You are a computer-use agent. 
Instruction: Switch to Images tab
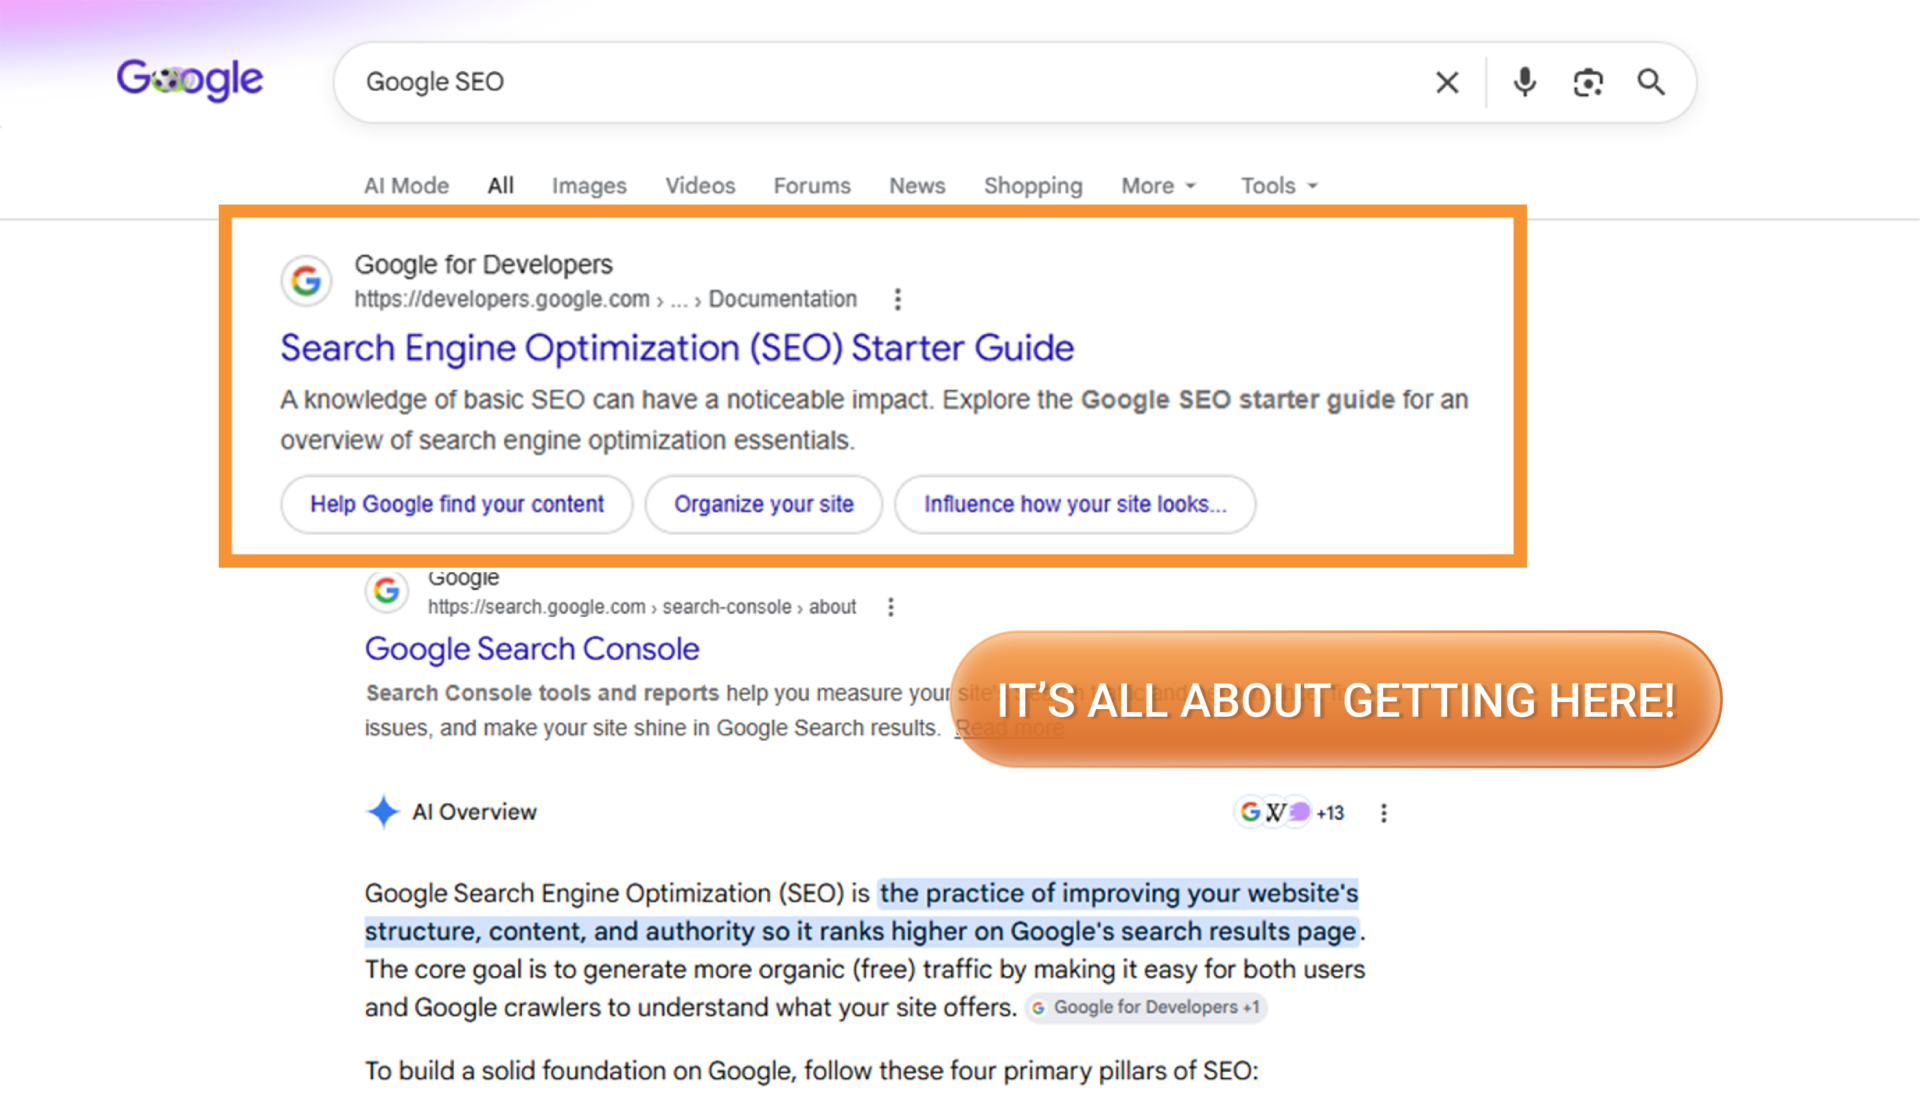[x=589, y=186]
